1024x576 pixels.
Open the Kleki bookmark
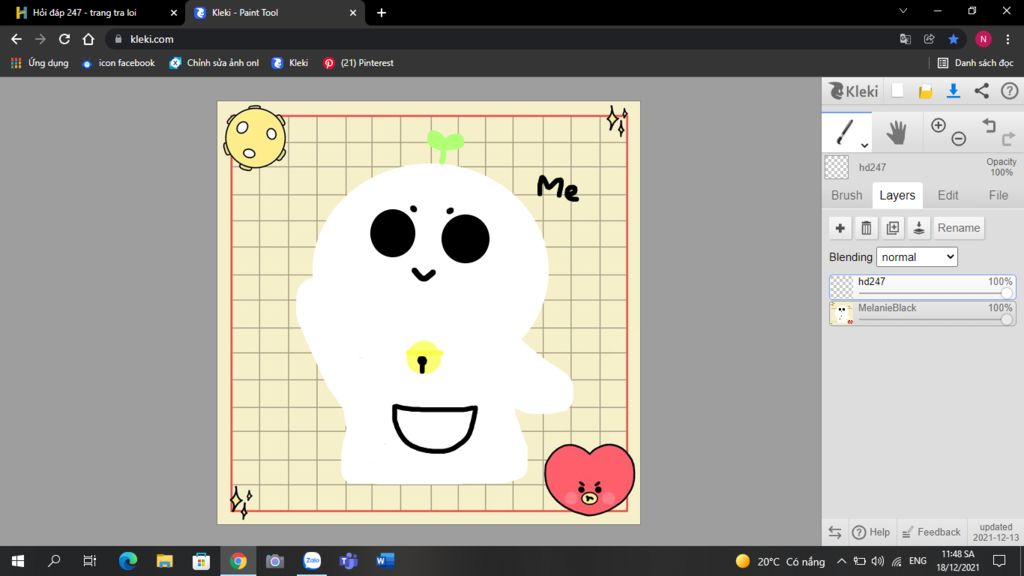click(x=289, y=63)
